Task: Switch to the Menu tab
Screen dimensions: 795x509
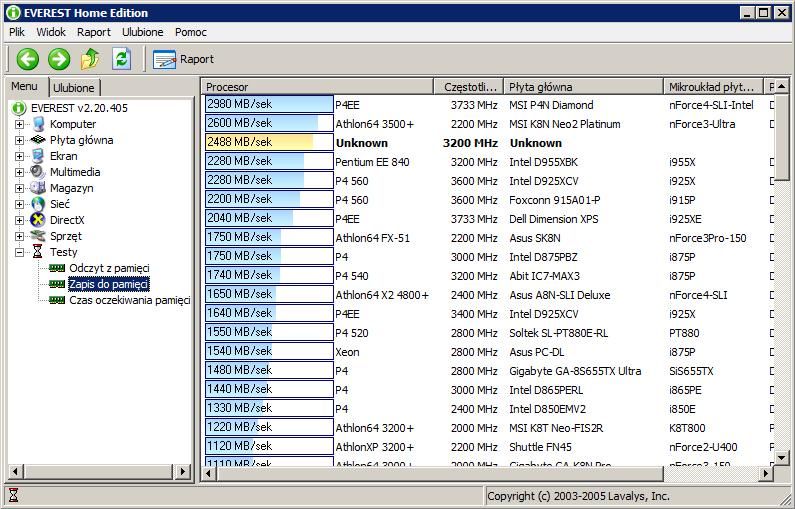Action: pyautogui.click(x=25, y=86)
